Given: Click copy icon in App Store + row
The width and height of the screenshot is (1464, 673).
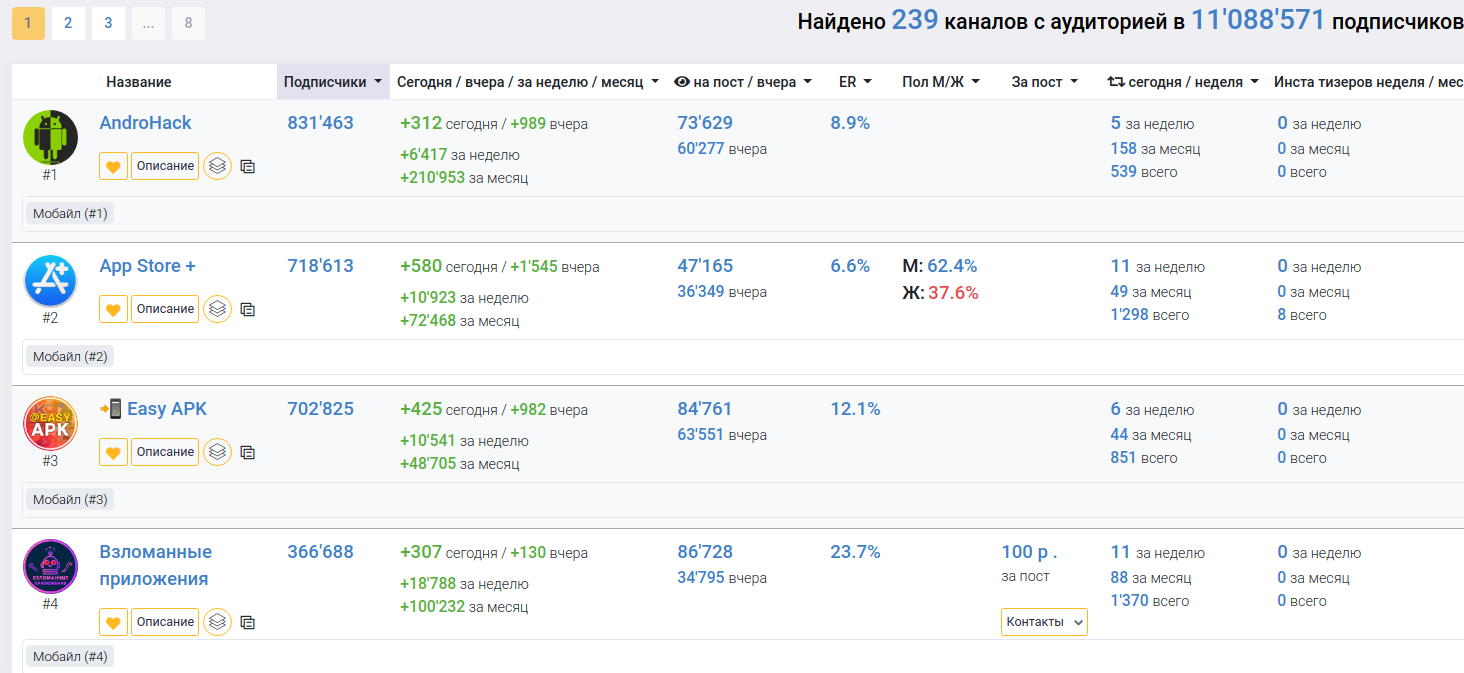Looking at the screenshot, I should tap(248, 310).
